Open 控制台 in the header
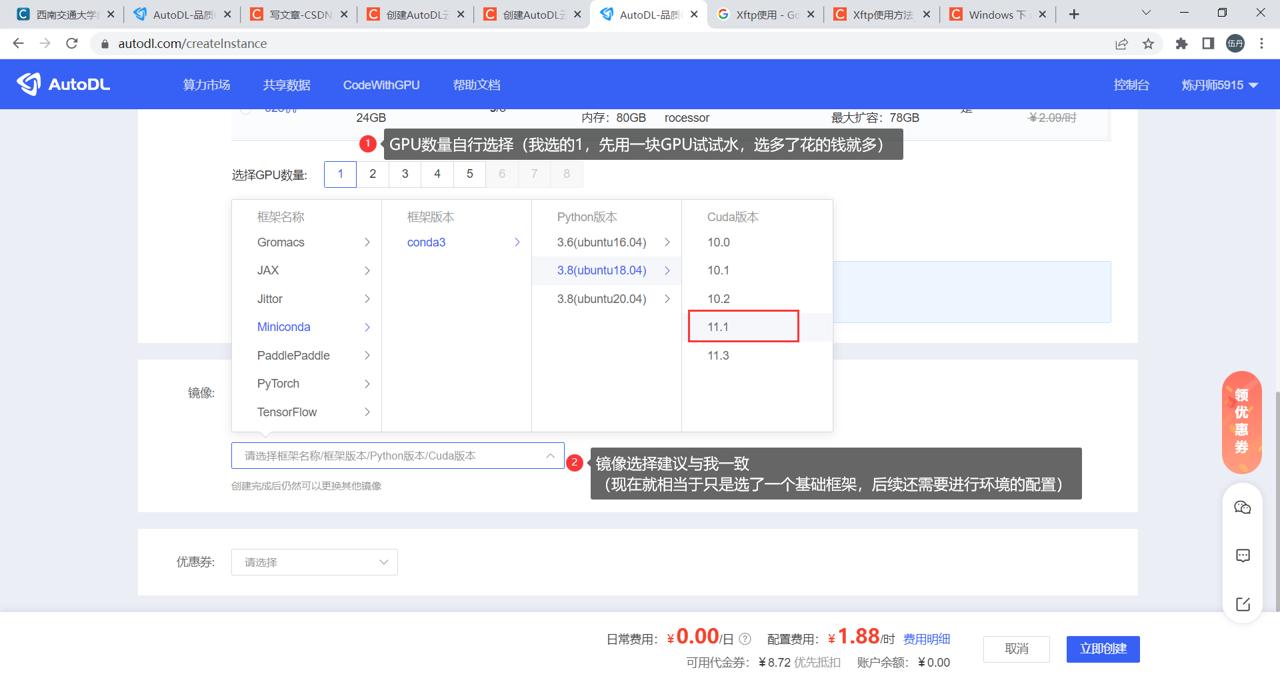 pyautogui.click(x=1131, y=85)
